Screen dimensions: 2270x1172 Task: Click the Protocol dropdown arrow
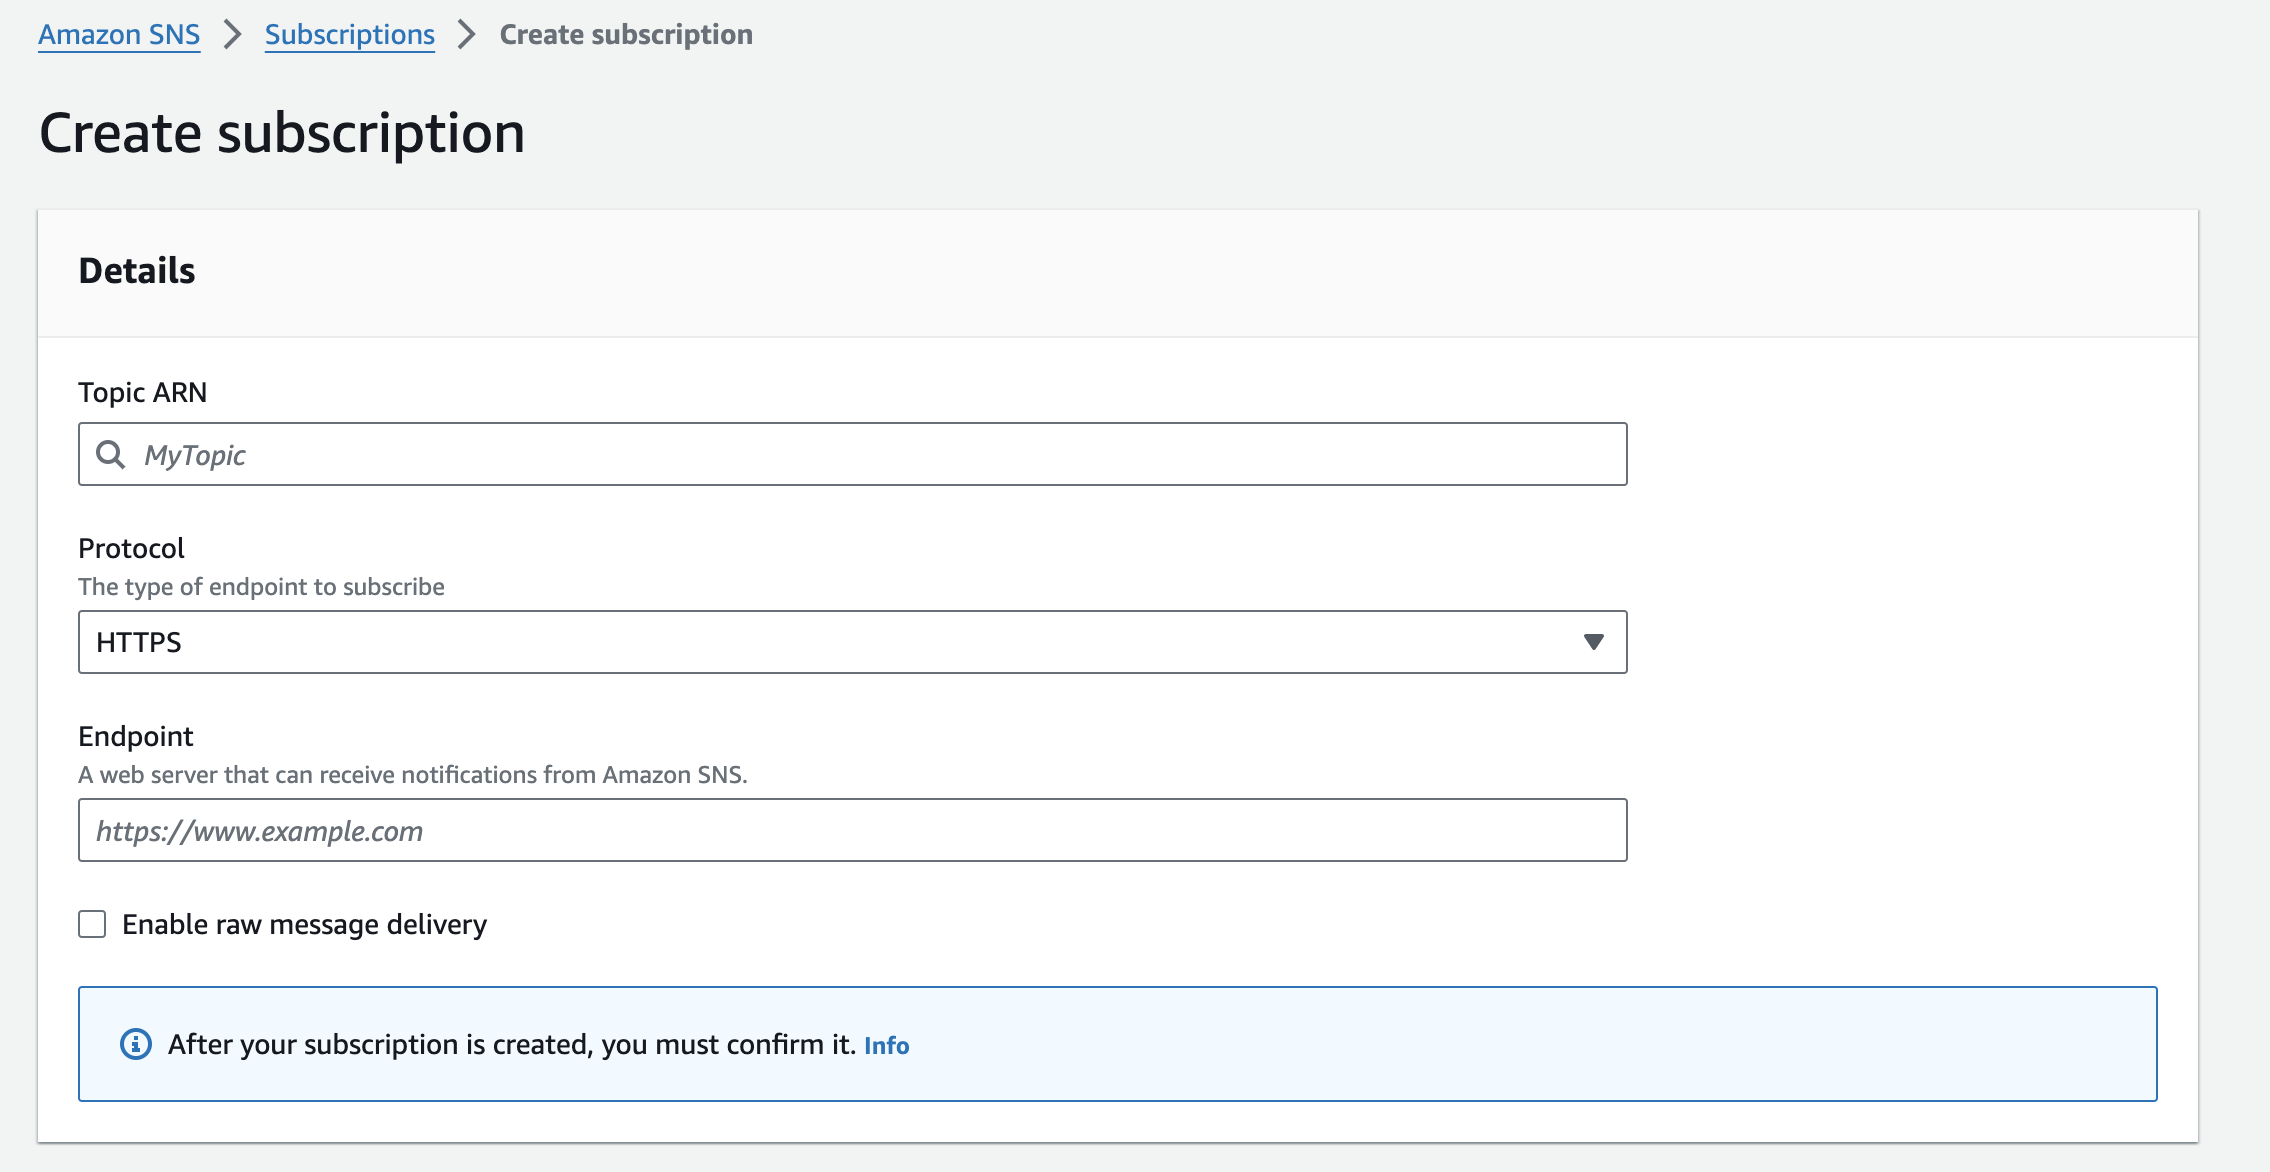[1594, 642]
